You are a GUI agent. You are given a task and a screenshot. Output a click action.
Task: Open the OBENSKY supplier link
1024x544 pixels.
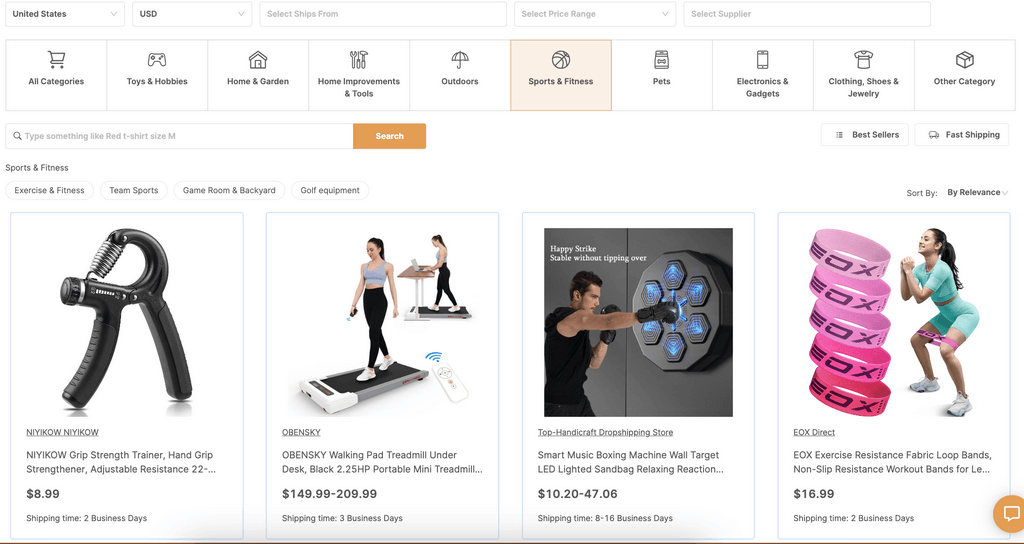[x=301, y=432]
